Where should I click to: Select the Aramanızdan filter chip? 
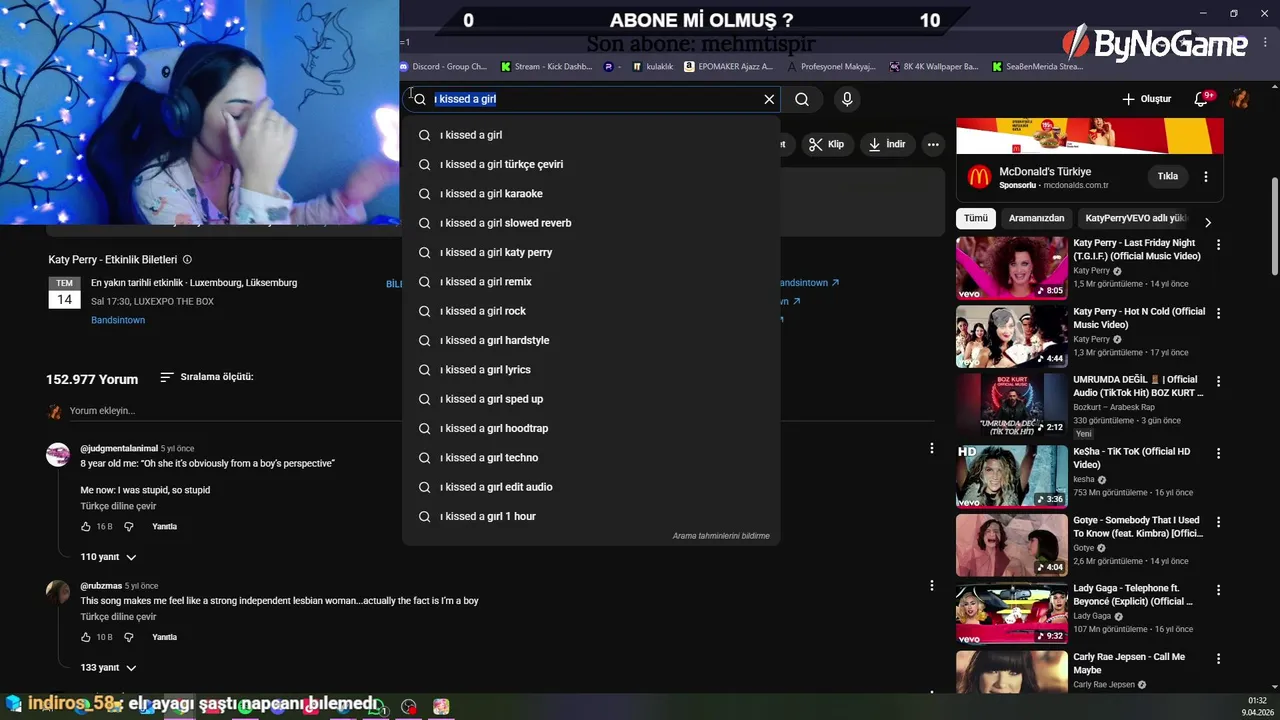1036,218
